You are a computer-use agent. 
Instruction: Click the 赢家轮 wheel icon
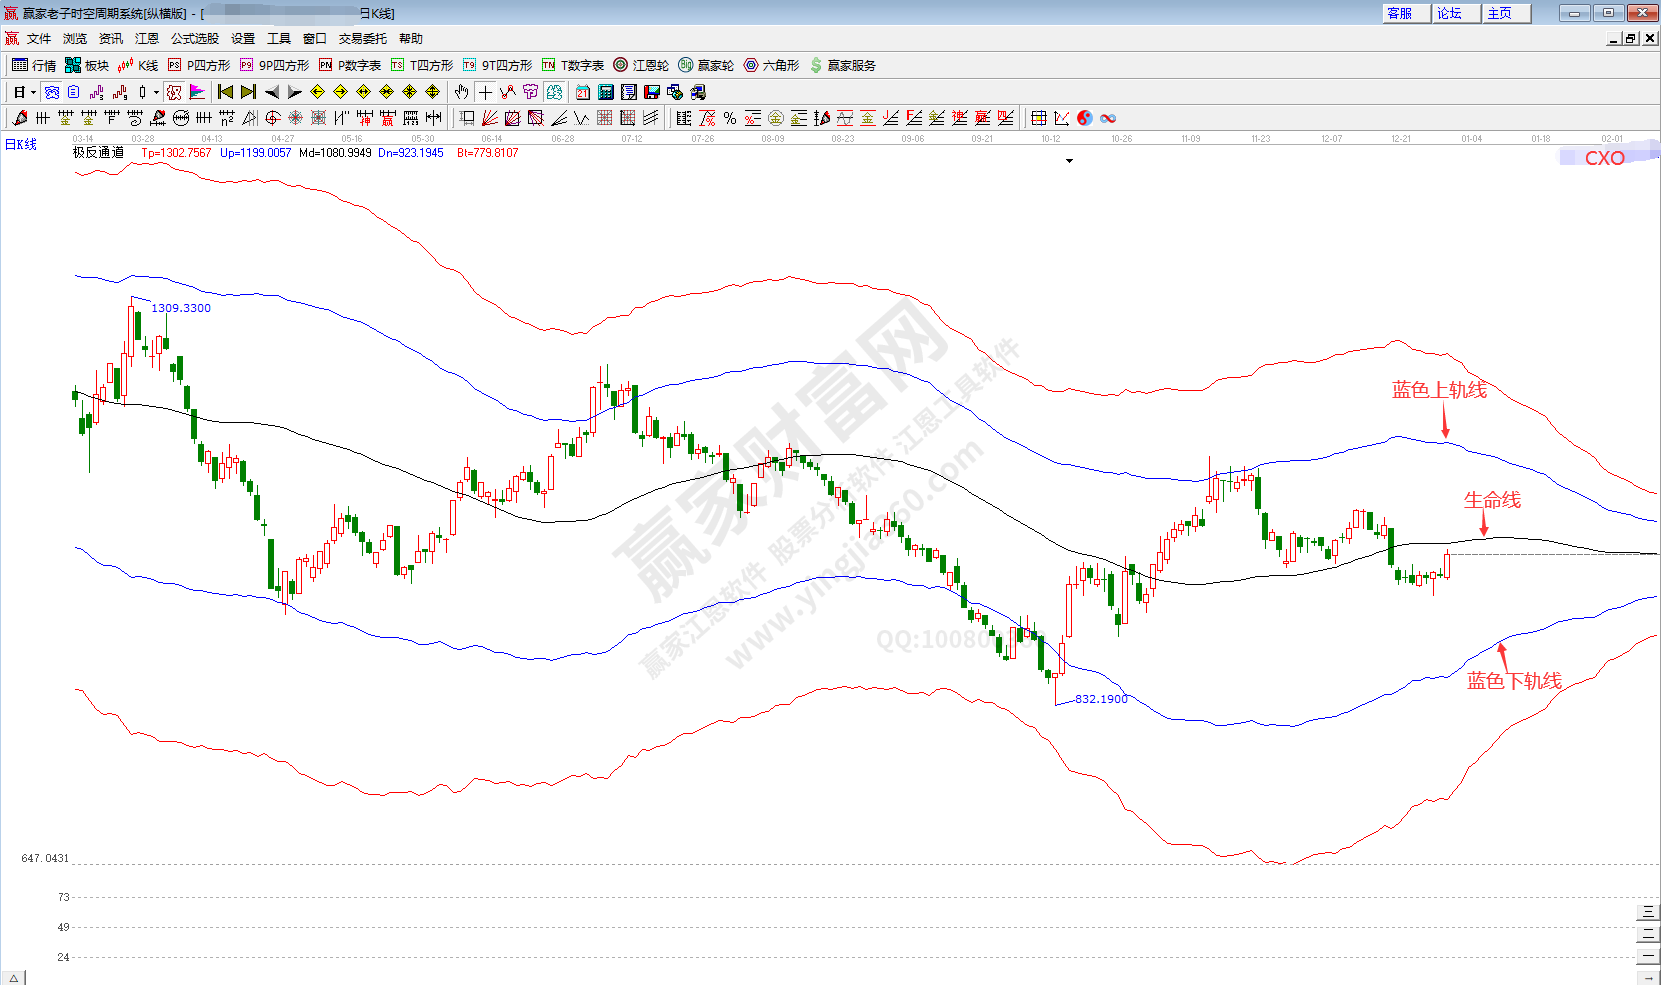(706, 65)
